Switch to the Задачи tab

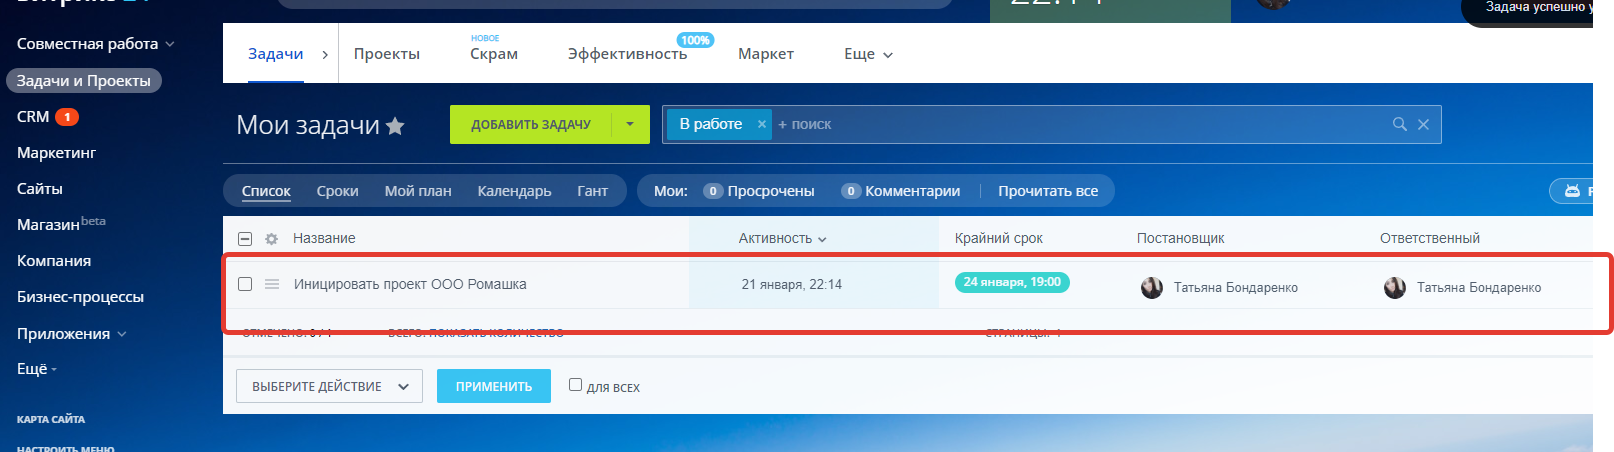click(276, 54)
